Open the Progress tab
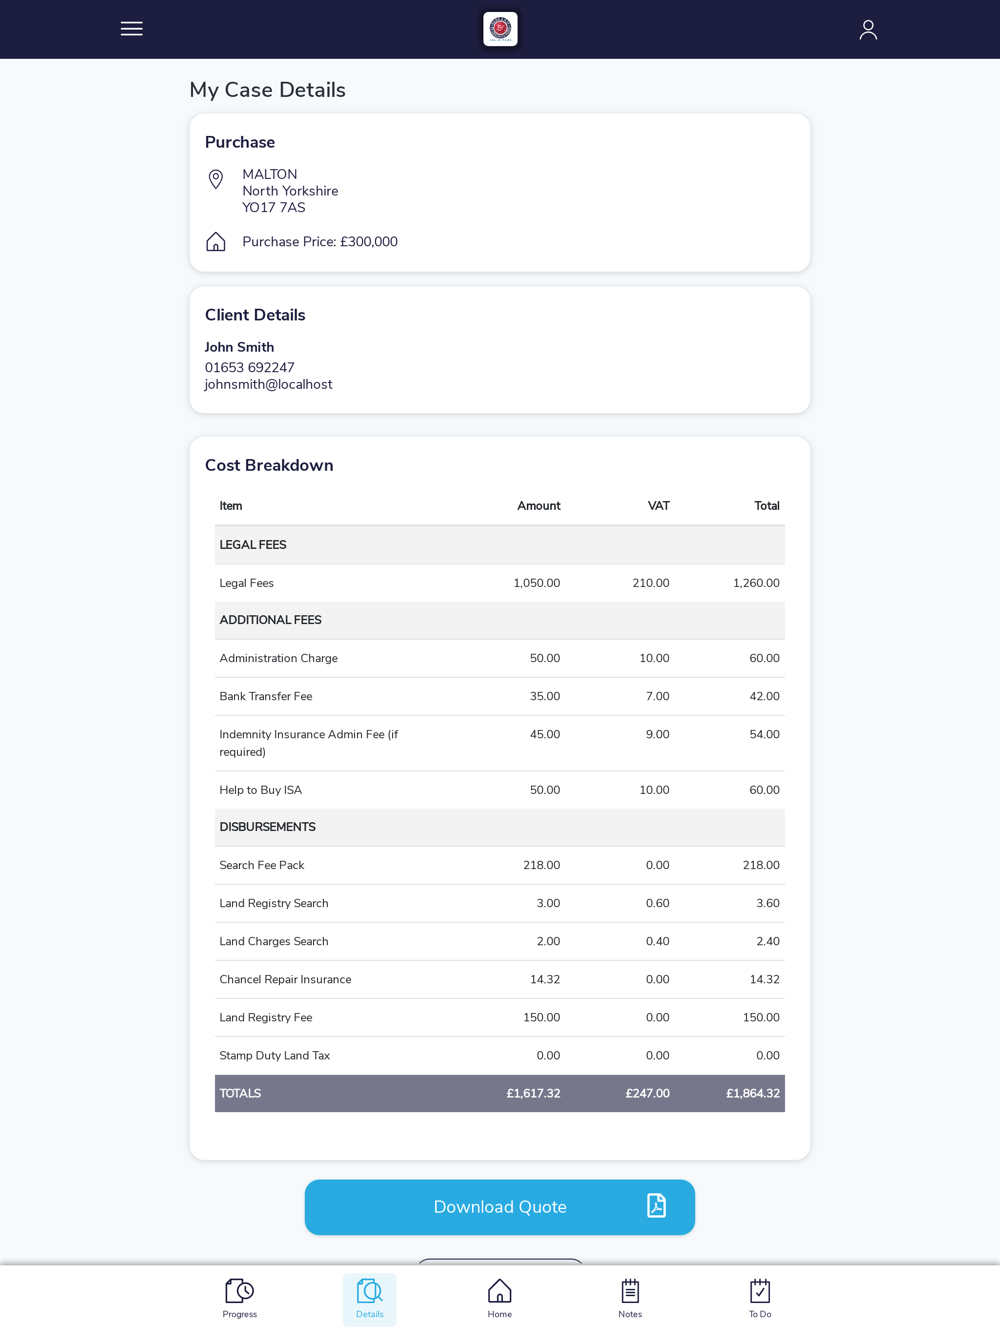1000x1334 pixels. (x=240, y=1299)
